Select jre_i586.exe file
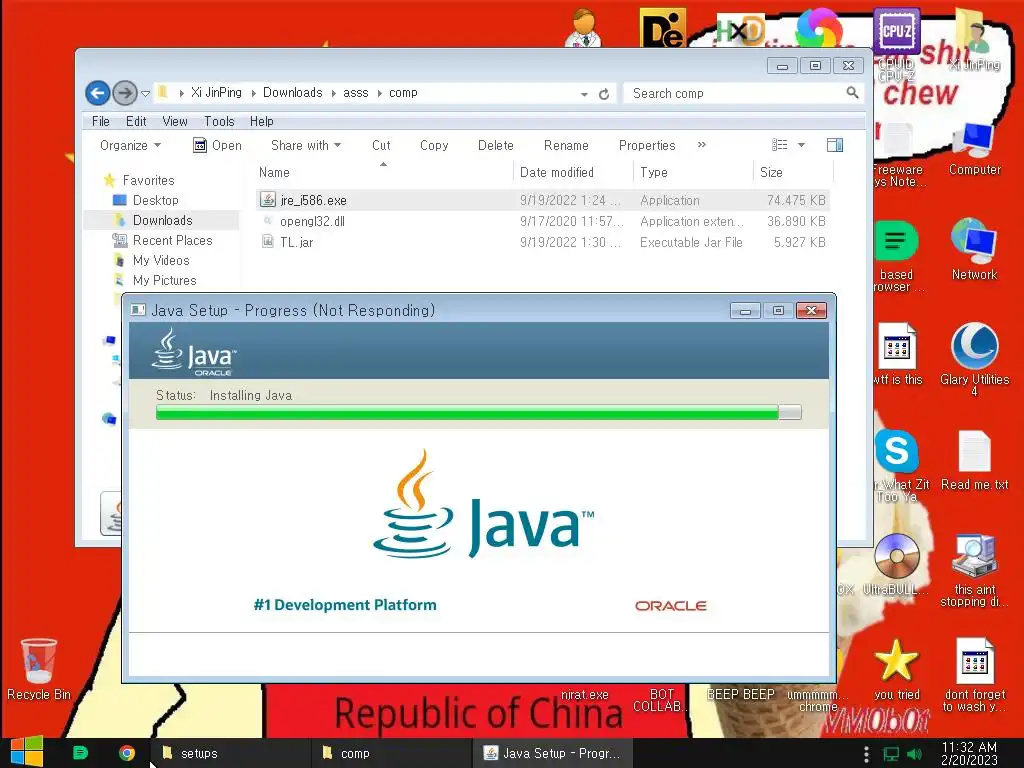This screenshot has height=768, width=1024. 543,200
